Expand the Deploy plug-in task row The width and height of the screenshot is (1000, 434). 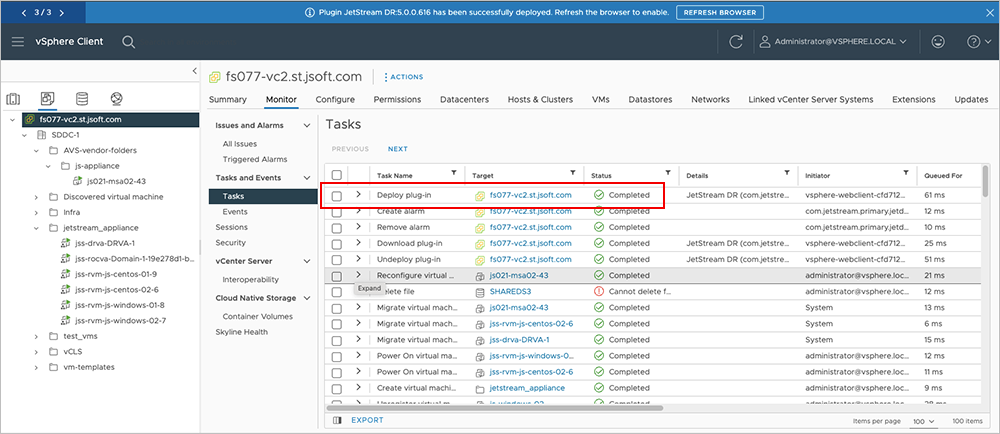358,195
